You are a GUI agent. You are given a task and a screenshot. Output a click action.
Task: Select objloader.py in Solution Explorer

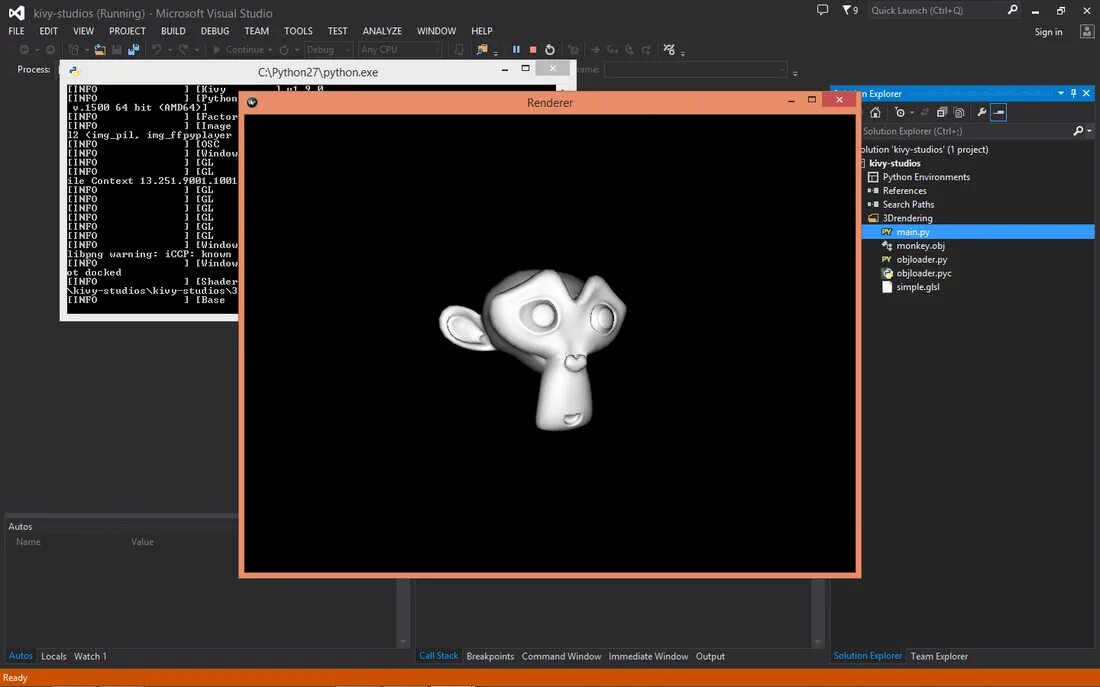coord(921,260)
